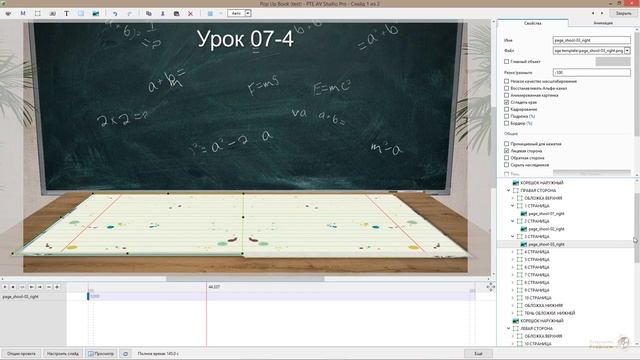Add a mask object with the M icon
This screenshot has width=640, height=360.
coord(23,13)
